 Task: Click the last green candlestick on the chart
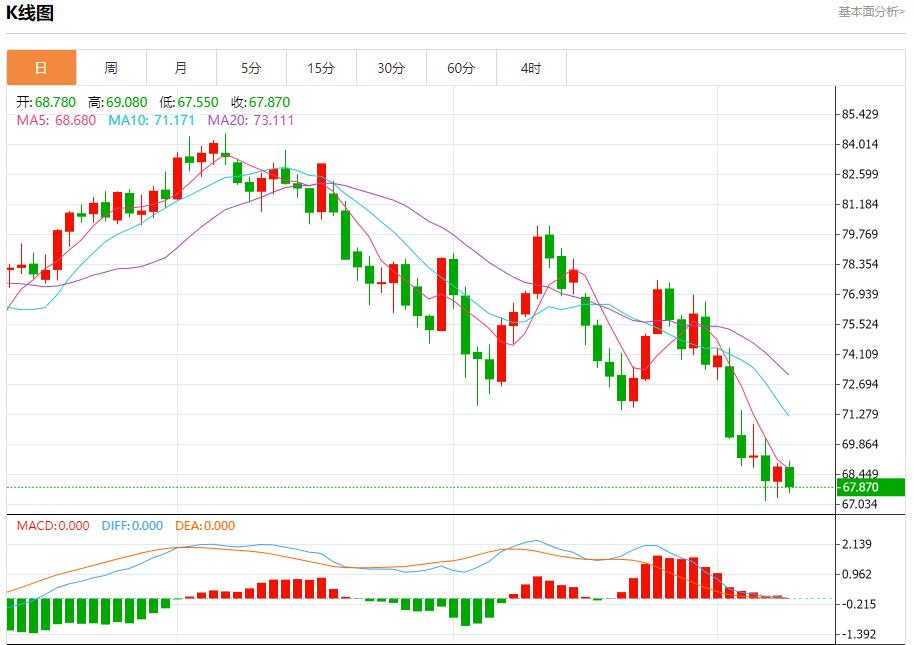coord(789,477)
